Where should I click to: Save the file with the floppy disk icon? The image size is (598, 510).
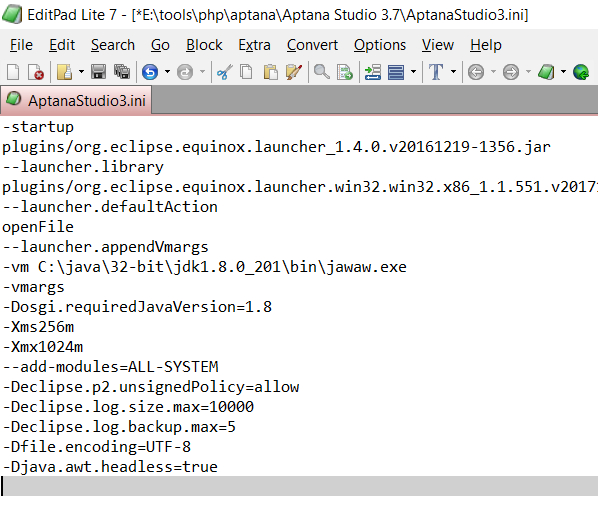point(98,72)
